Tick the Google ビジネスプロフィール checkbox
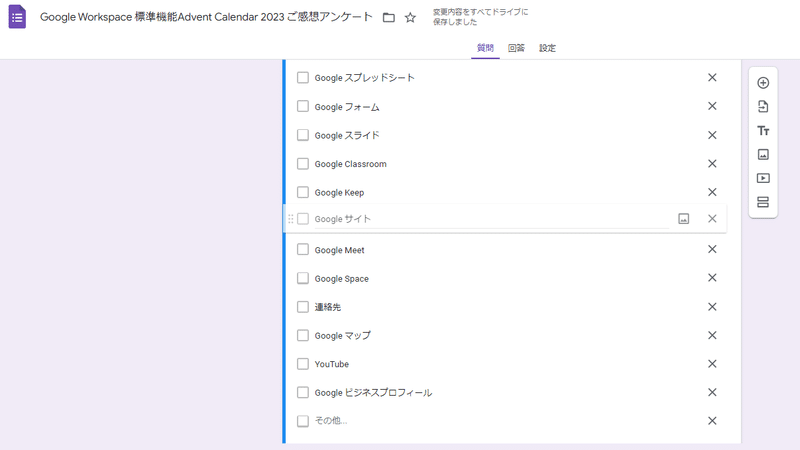This screenshot has width=800, height=450. tap(303, 392)
